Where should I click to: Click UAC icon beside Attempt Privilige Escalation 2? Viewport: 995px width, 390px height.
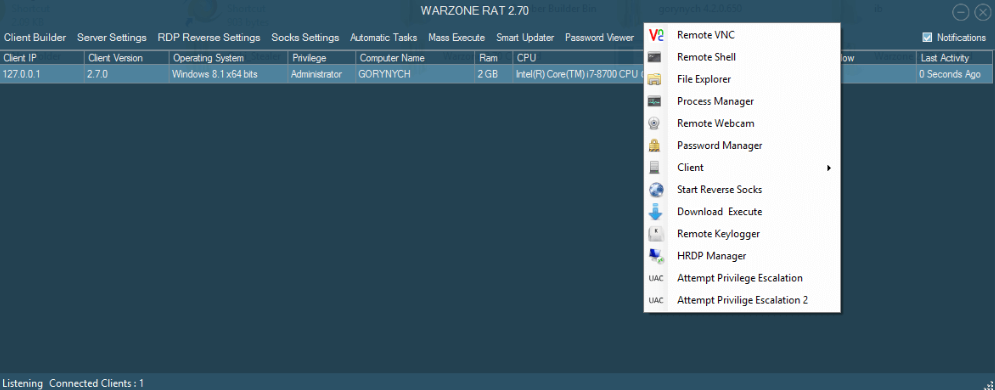click(656, 301)
